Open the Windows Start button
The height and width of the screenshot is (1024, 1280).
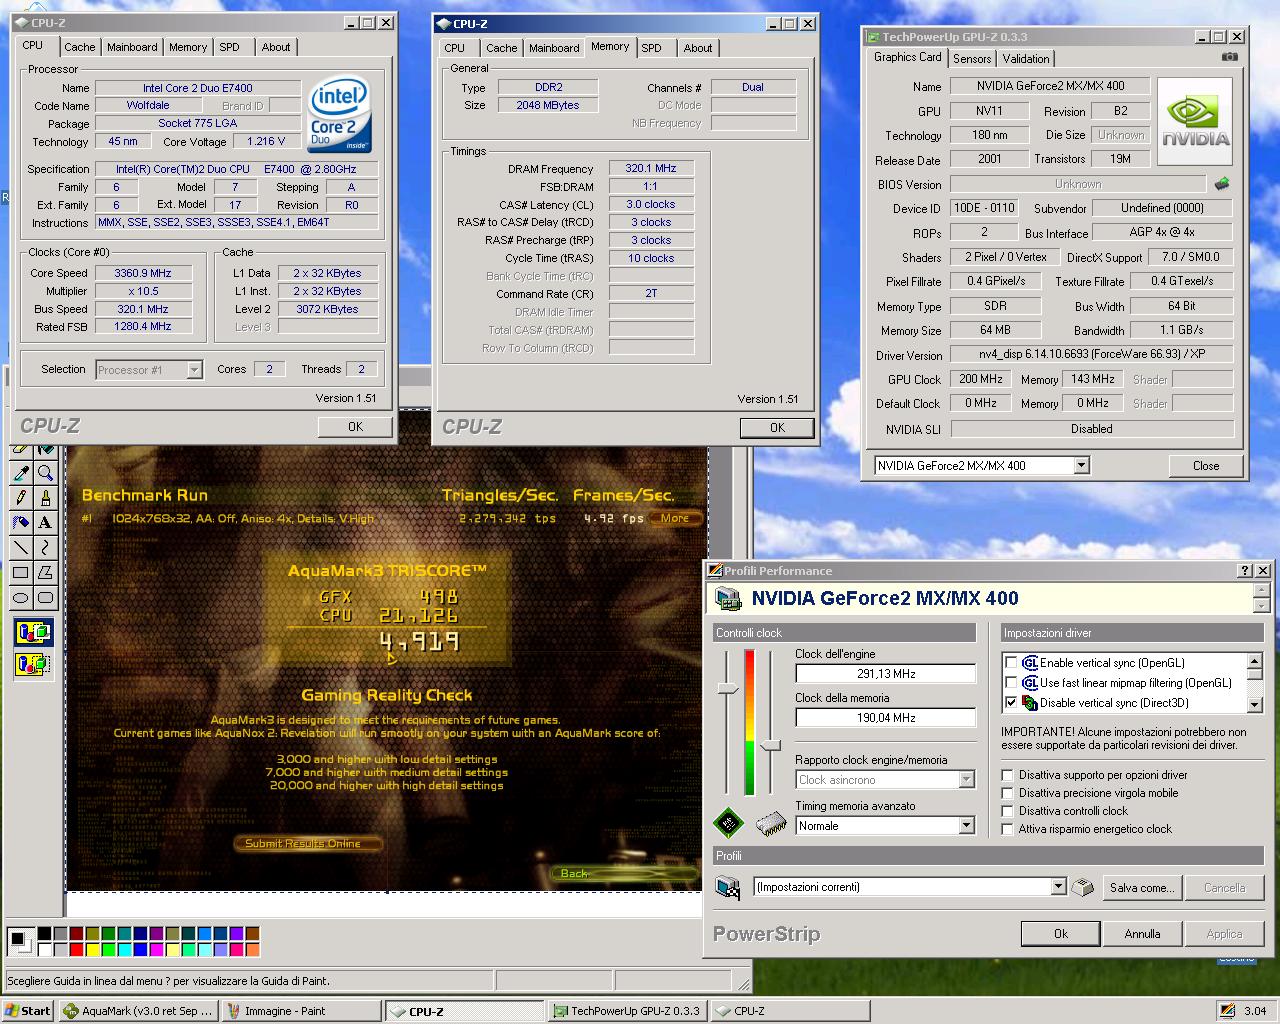tap(29, 1011)
